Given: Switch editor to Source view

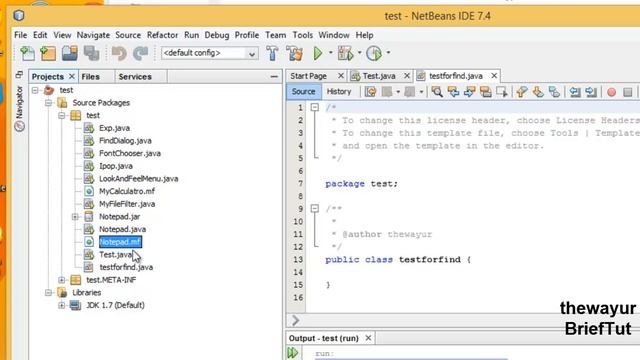Looking at the screenshot, I should (x=303, y=91).
